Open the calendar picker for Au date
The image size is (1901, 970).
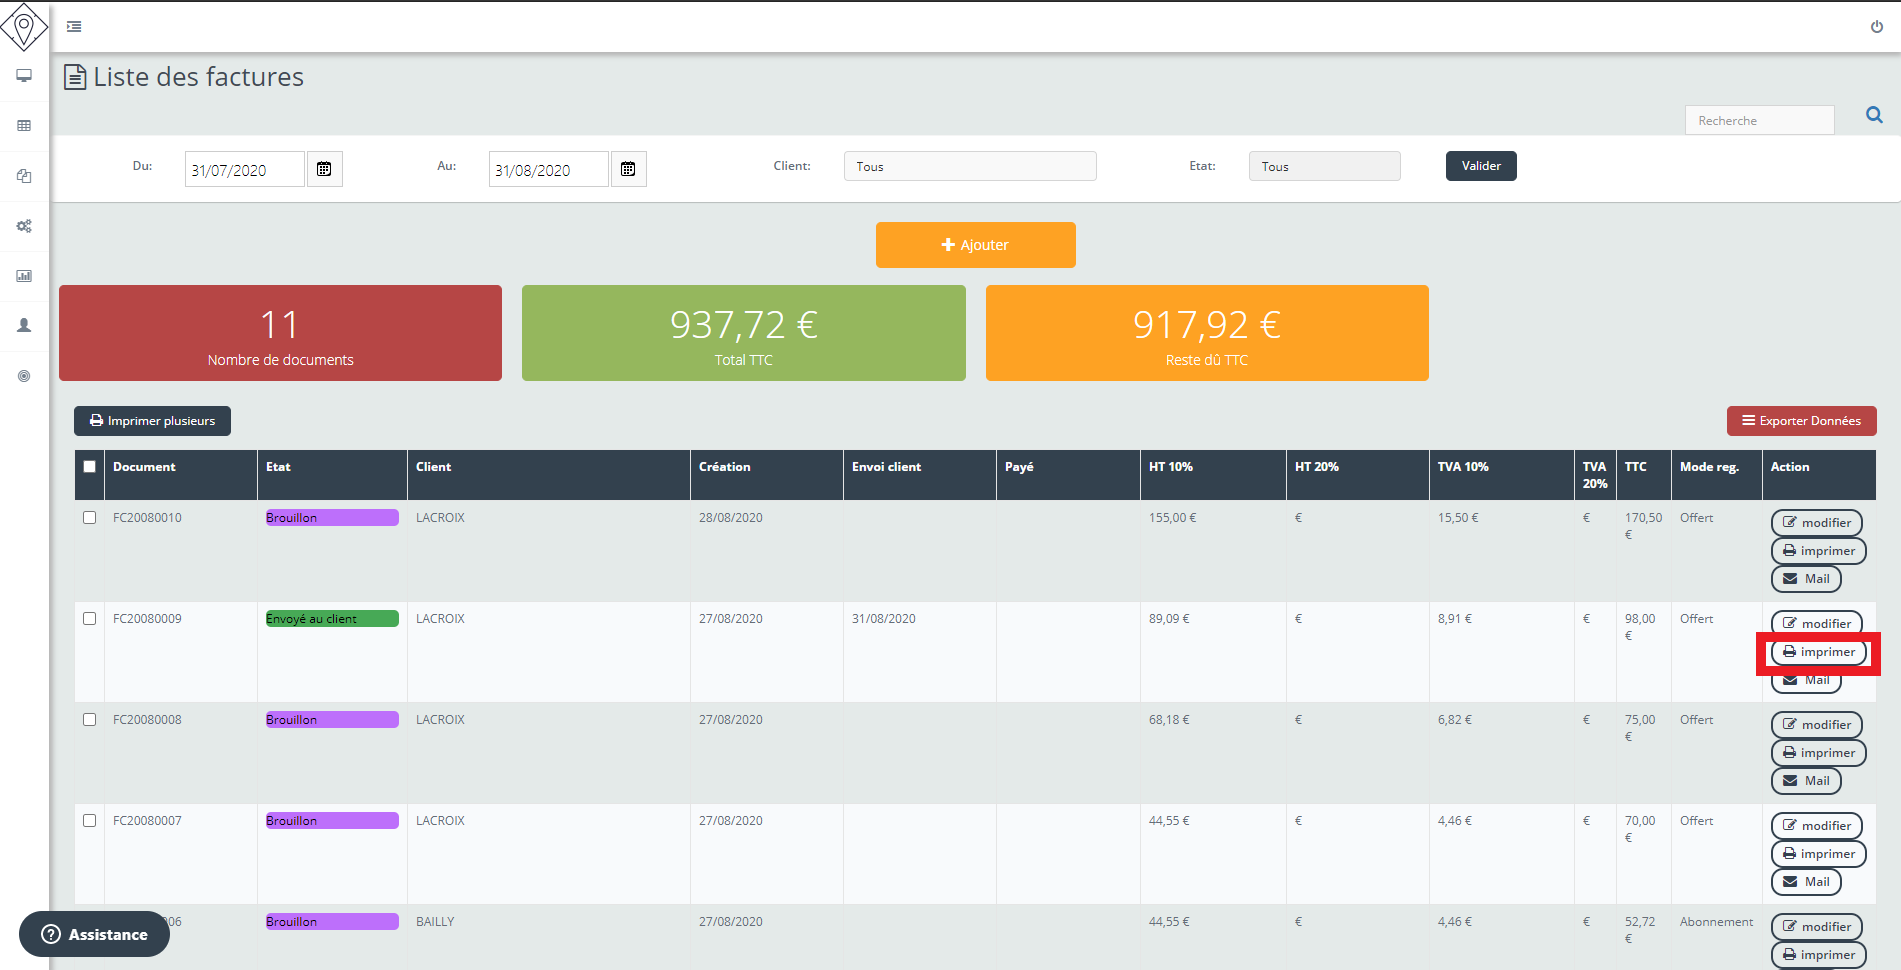click(x=628, y=169)
